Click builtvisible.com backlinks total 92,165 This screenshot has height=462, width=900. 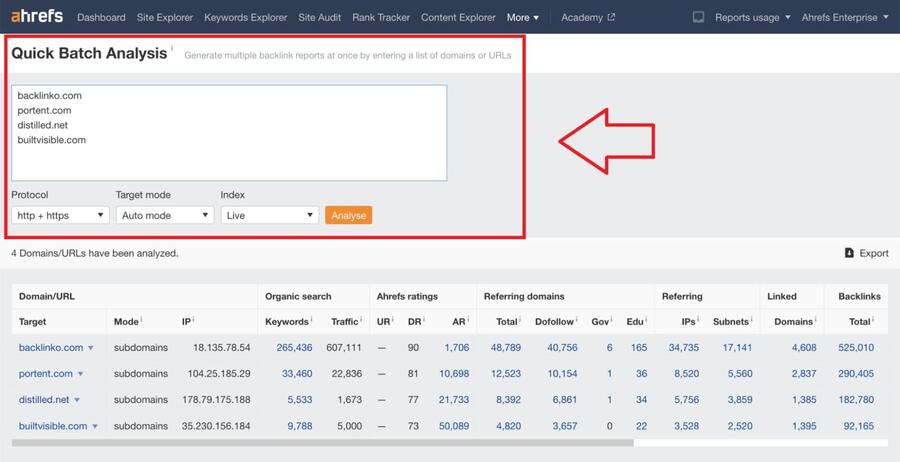859,426
